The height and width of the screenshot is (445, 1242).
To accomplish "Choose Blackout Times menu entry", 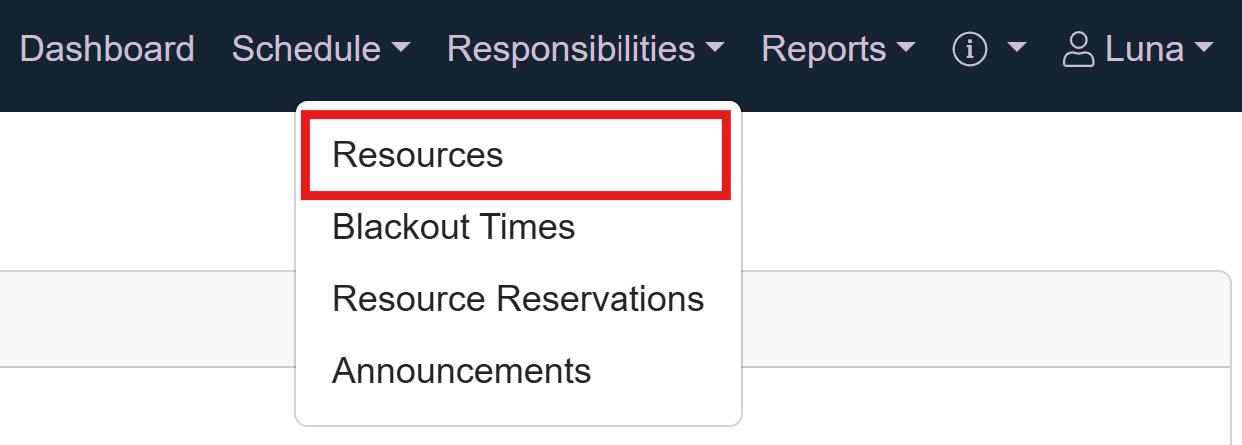I will pos(454,227).
